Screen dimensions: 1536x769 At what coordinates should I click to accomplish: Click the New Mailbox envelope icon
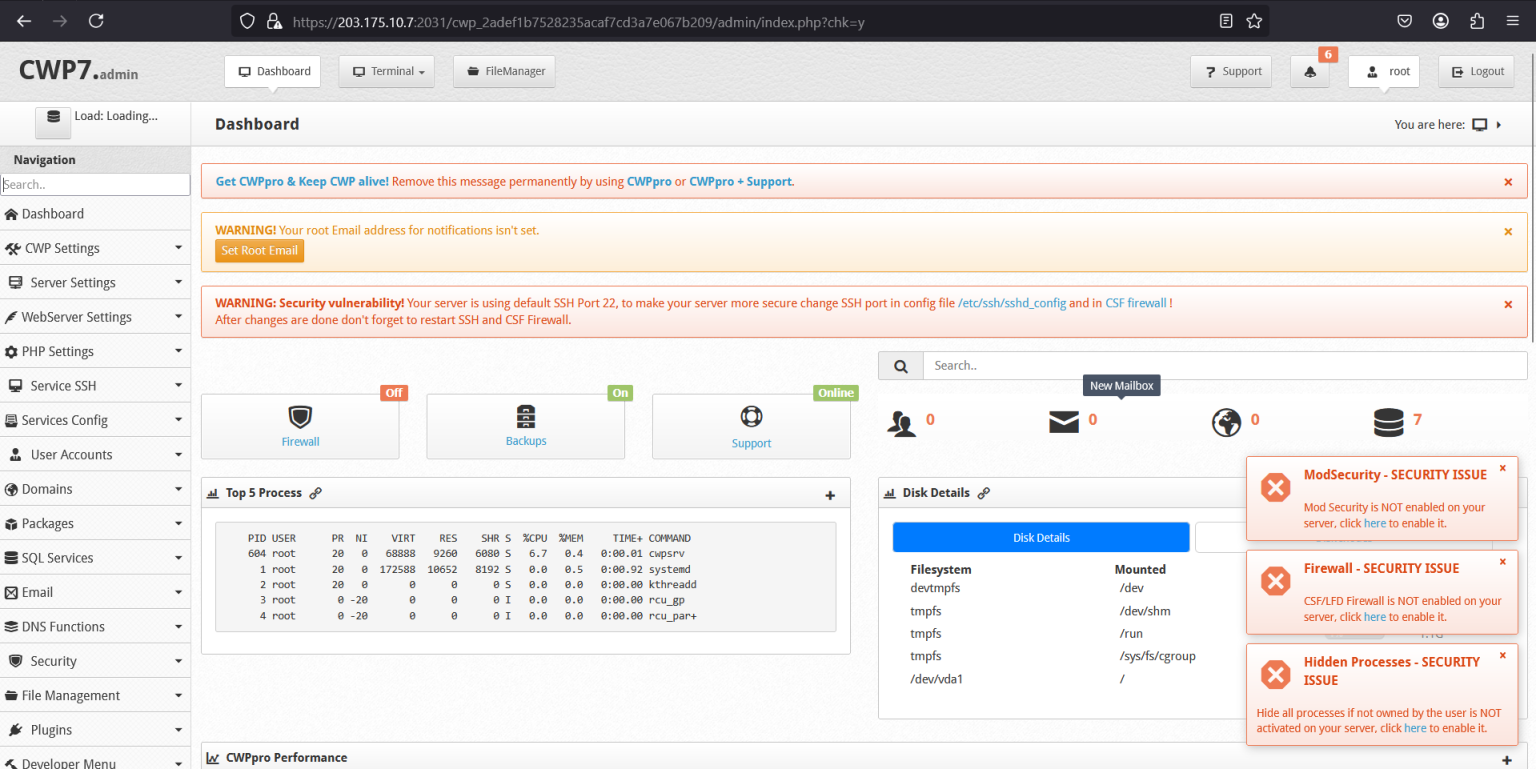click(1064, 422)
